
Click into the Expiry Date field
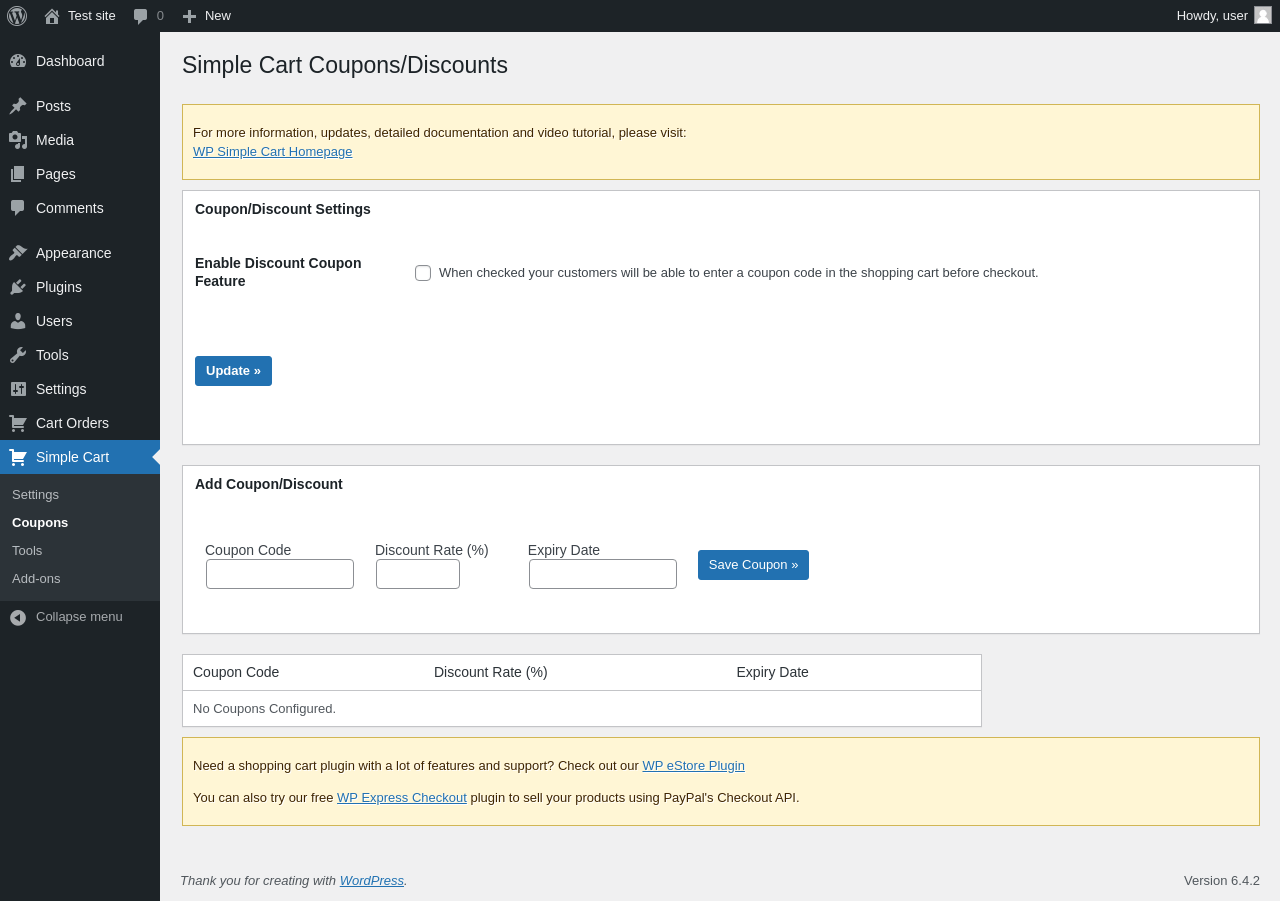click(x=603, y=574)
